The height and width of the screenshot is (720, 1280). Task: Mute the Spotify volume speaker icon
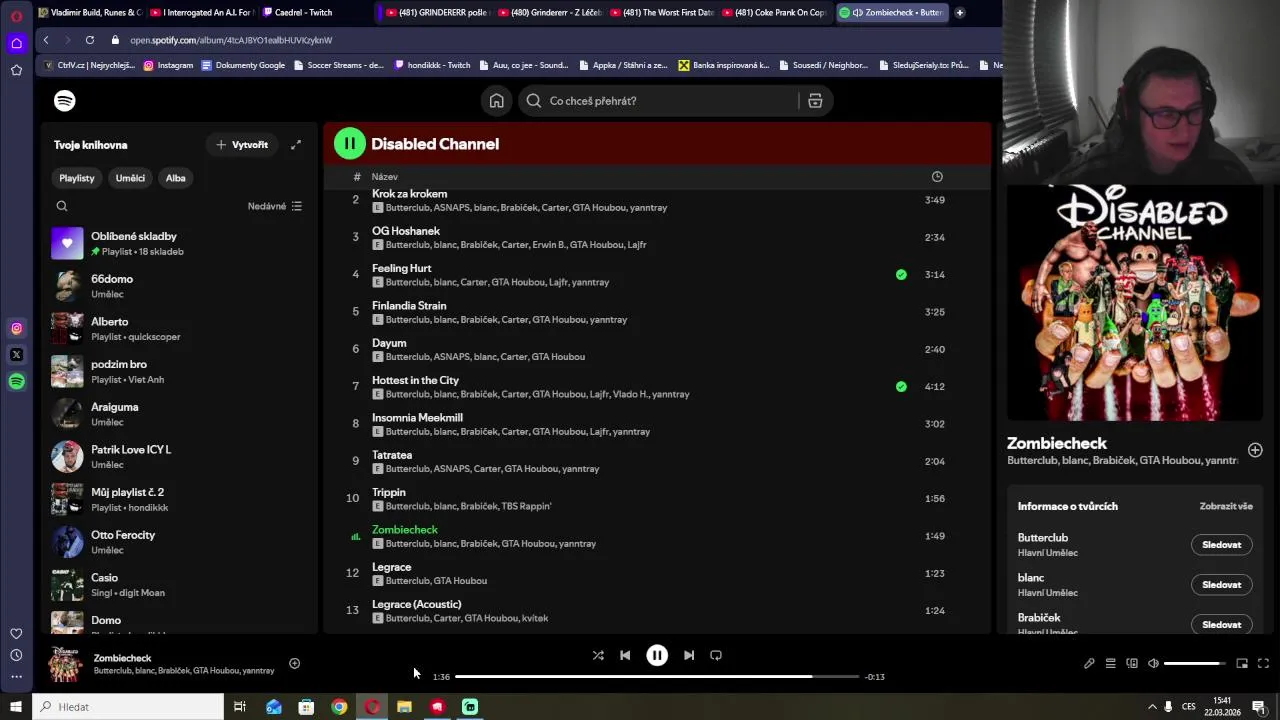click(1153, 663)
